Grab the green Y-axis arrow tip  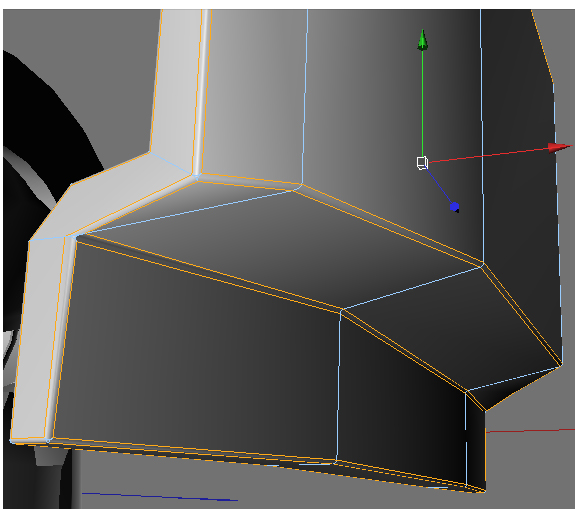coord(422,40)
